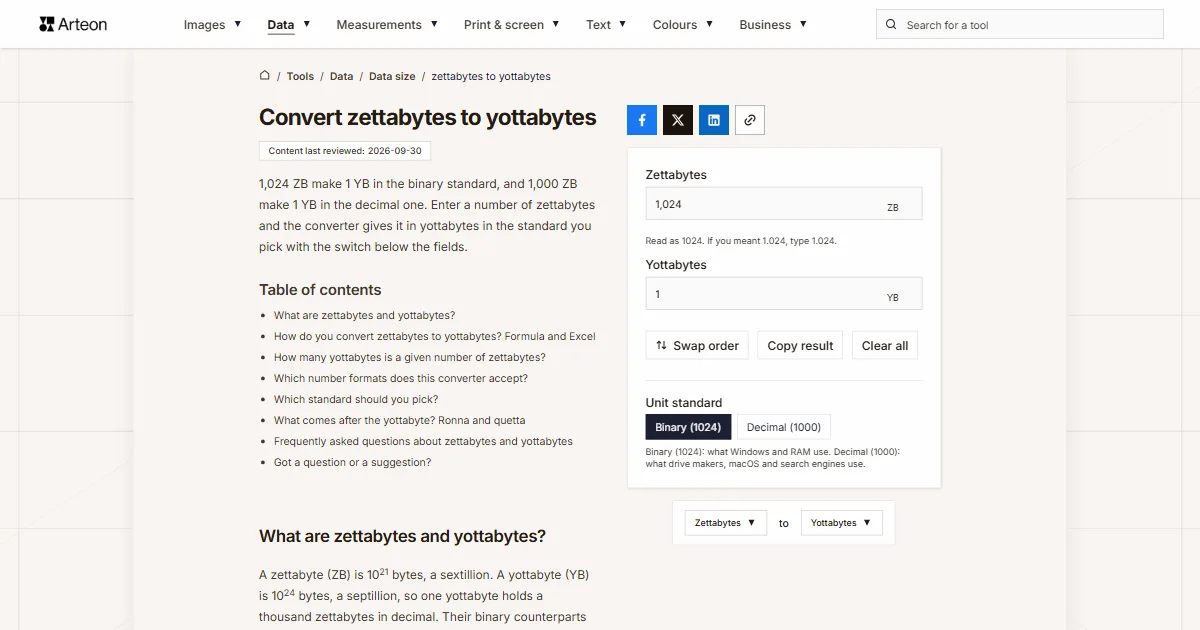
Task: Click the Yottabytes input field
Action: pos(784,294)
